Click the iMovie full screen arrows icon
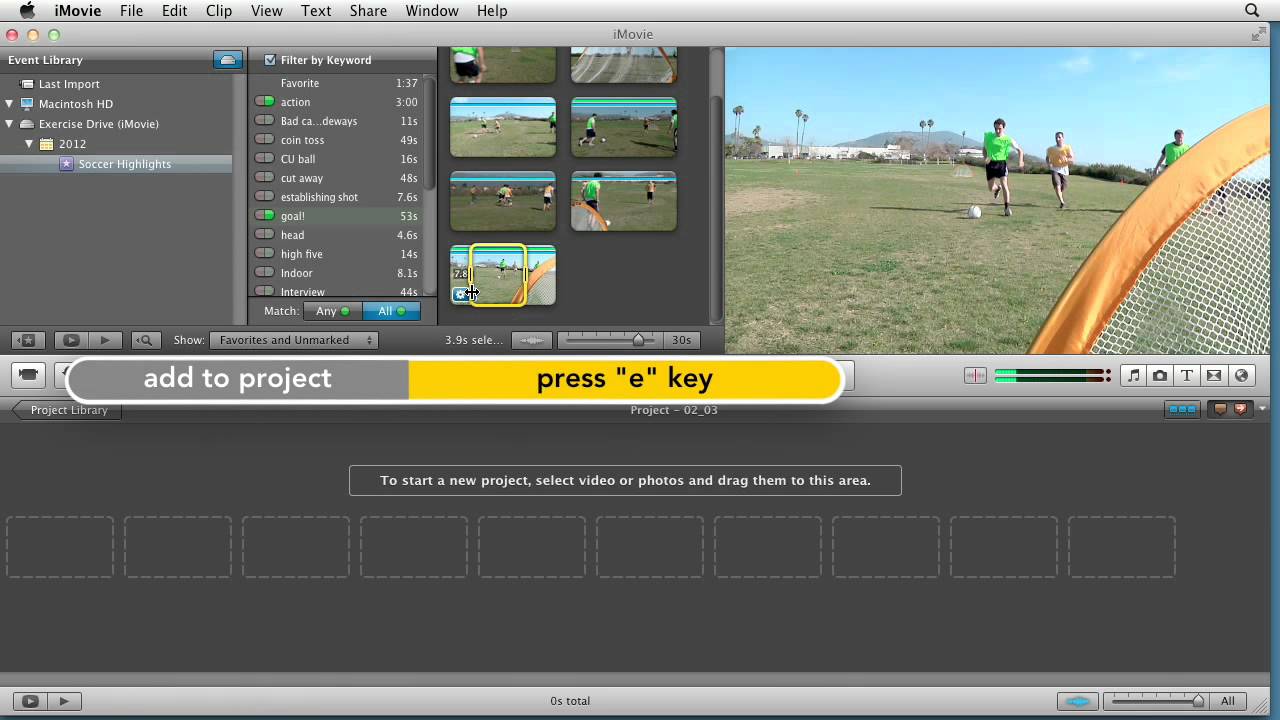This screenshot has height=720, width=1280. (x=1259, y=34)
